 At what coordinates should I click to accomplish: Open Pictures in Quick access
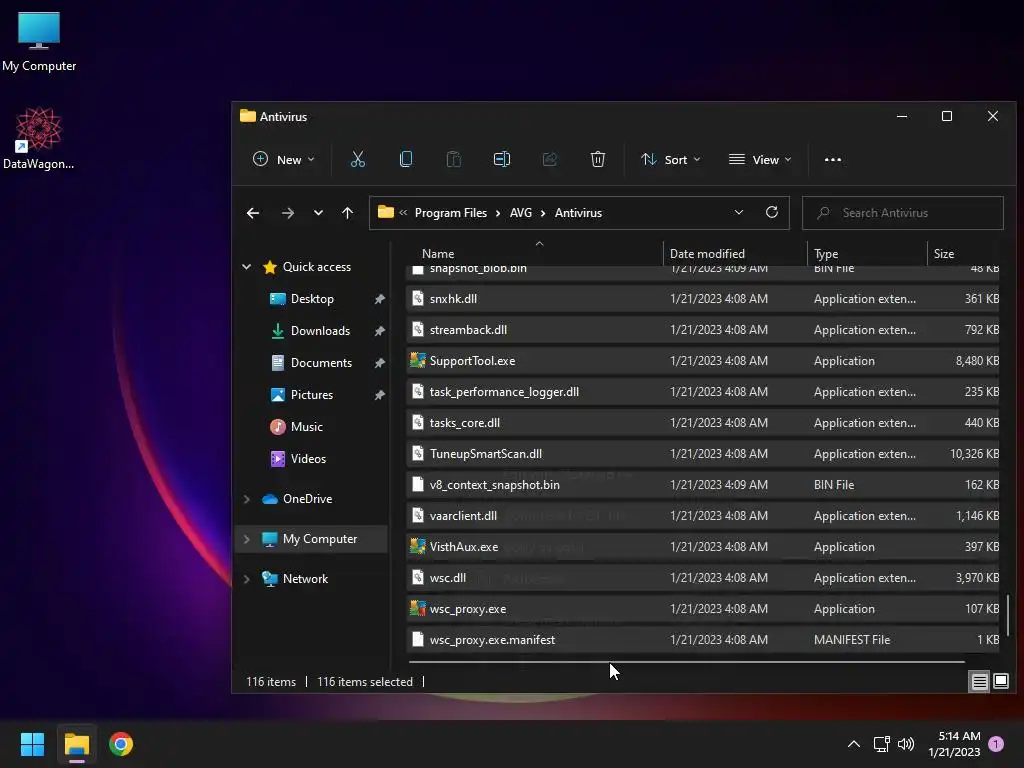[312, 394]
